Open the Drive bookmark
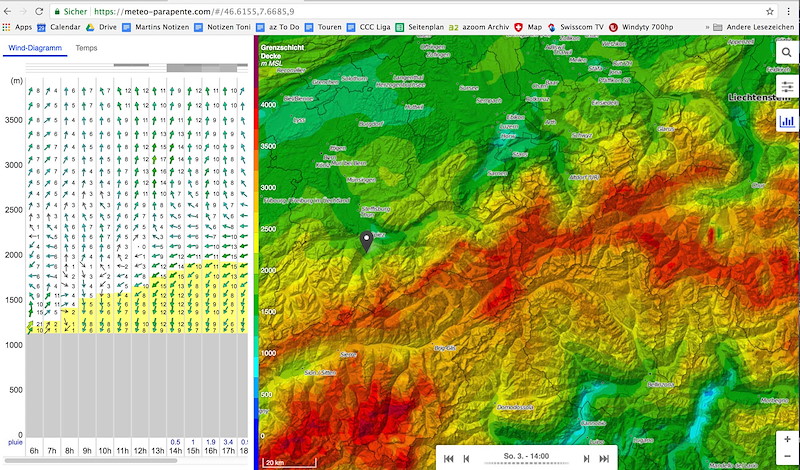The image size is (800, 470). (x=101, y=27)
